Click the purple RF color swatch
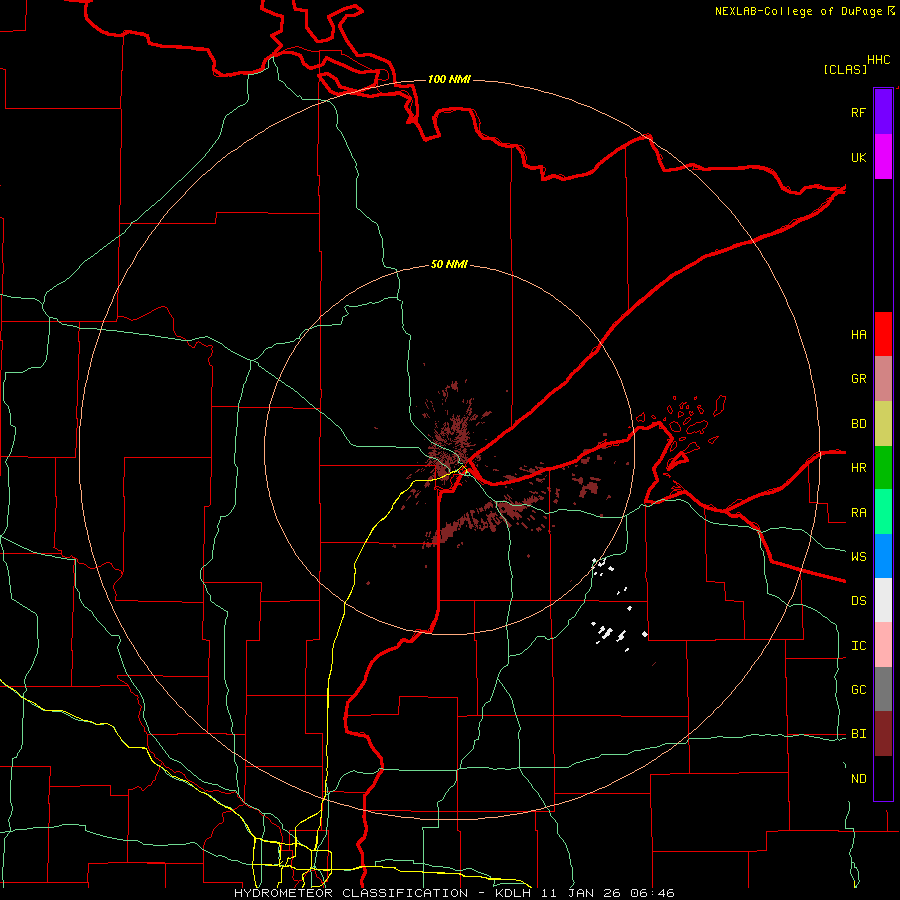Screen dimensions: 900x900 (x=883, y=112)
